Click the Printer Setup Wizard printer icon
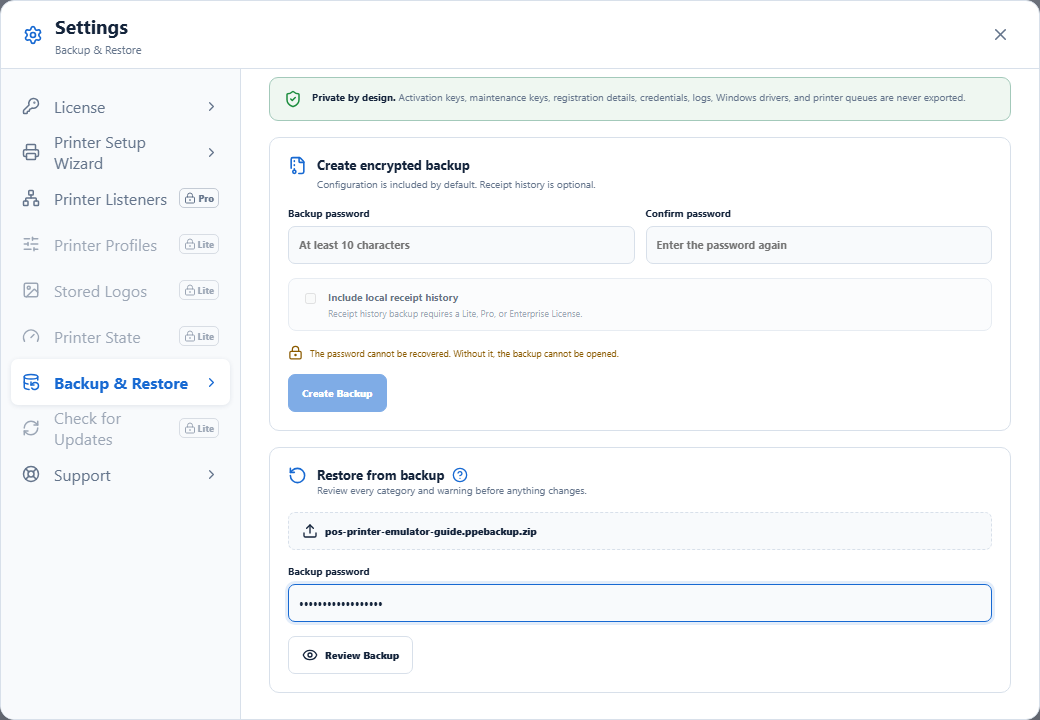The image size is (1040, 720). coord(31,152)
